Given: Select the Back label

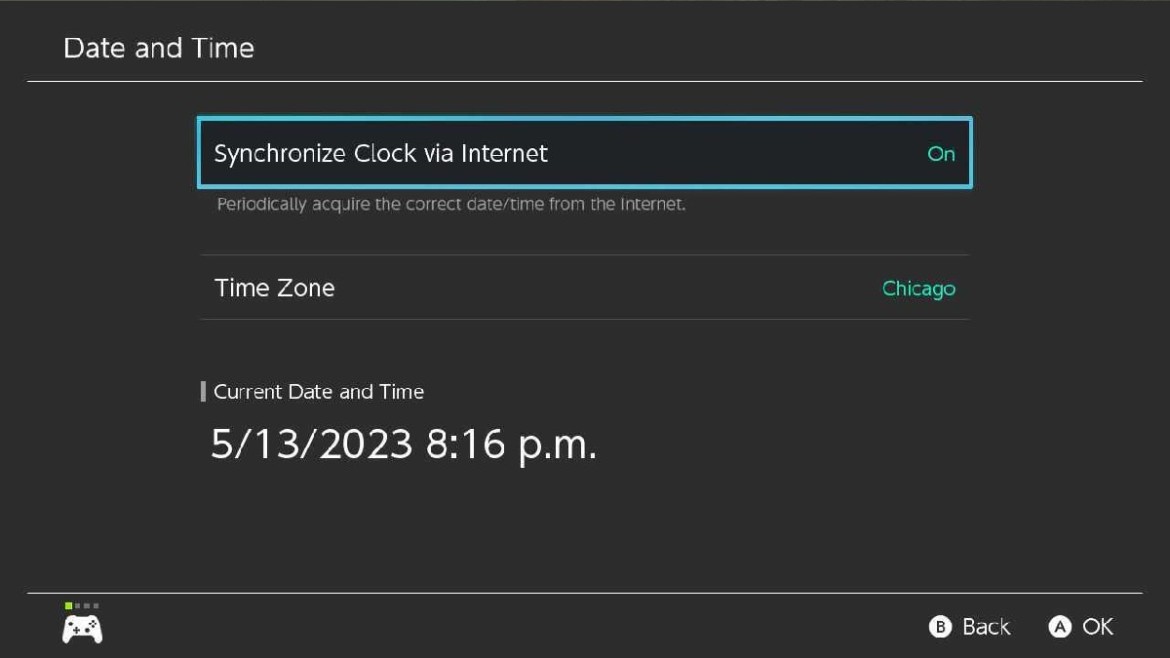Looking at the screenshot, I should click(985, 627).
